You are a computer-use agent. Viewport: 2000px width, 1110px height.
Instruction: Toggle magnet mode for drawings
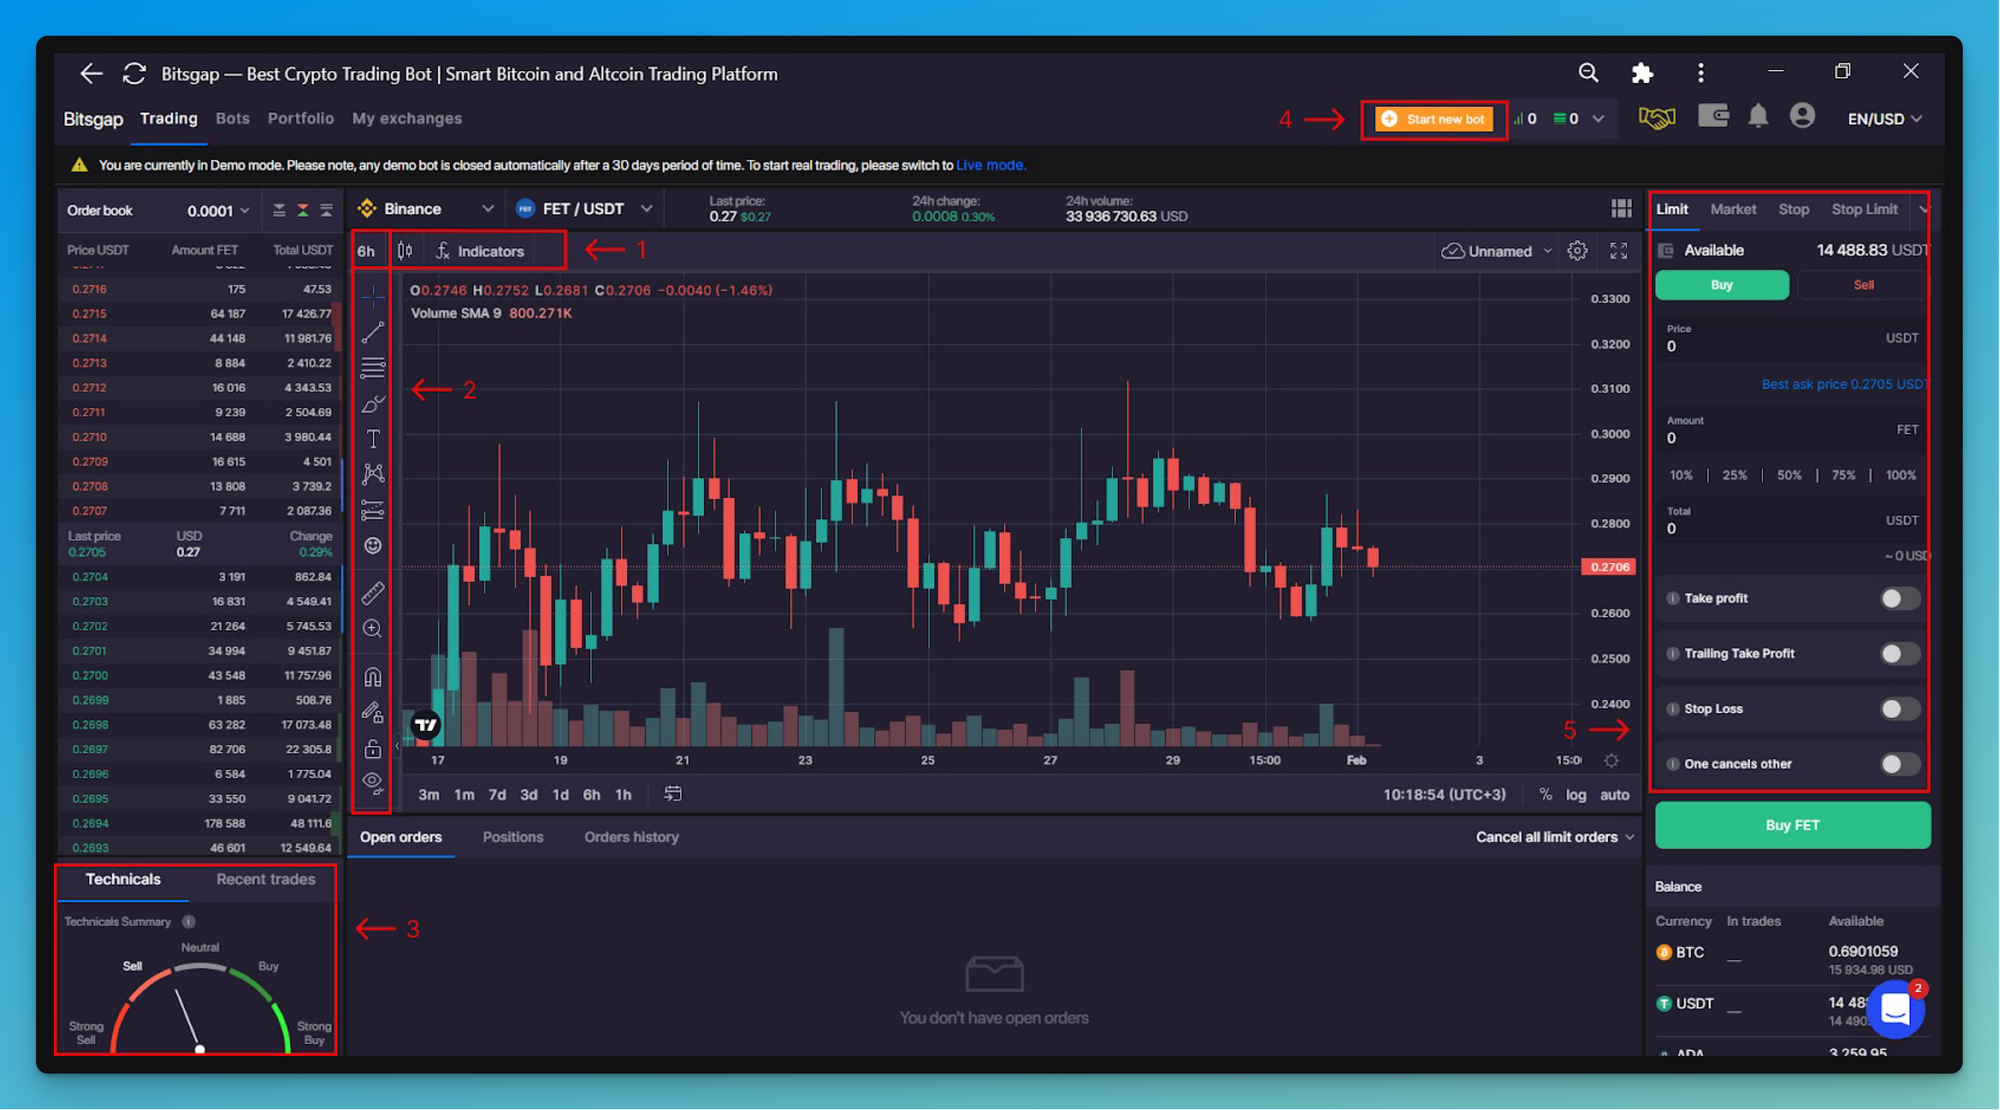(x=372, y=677)
